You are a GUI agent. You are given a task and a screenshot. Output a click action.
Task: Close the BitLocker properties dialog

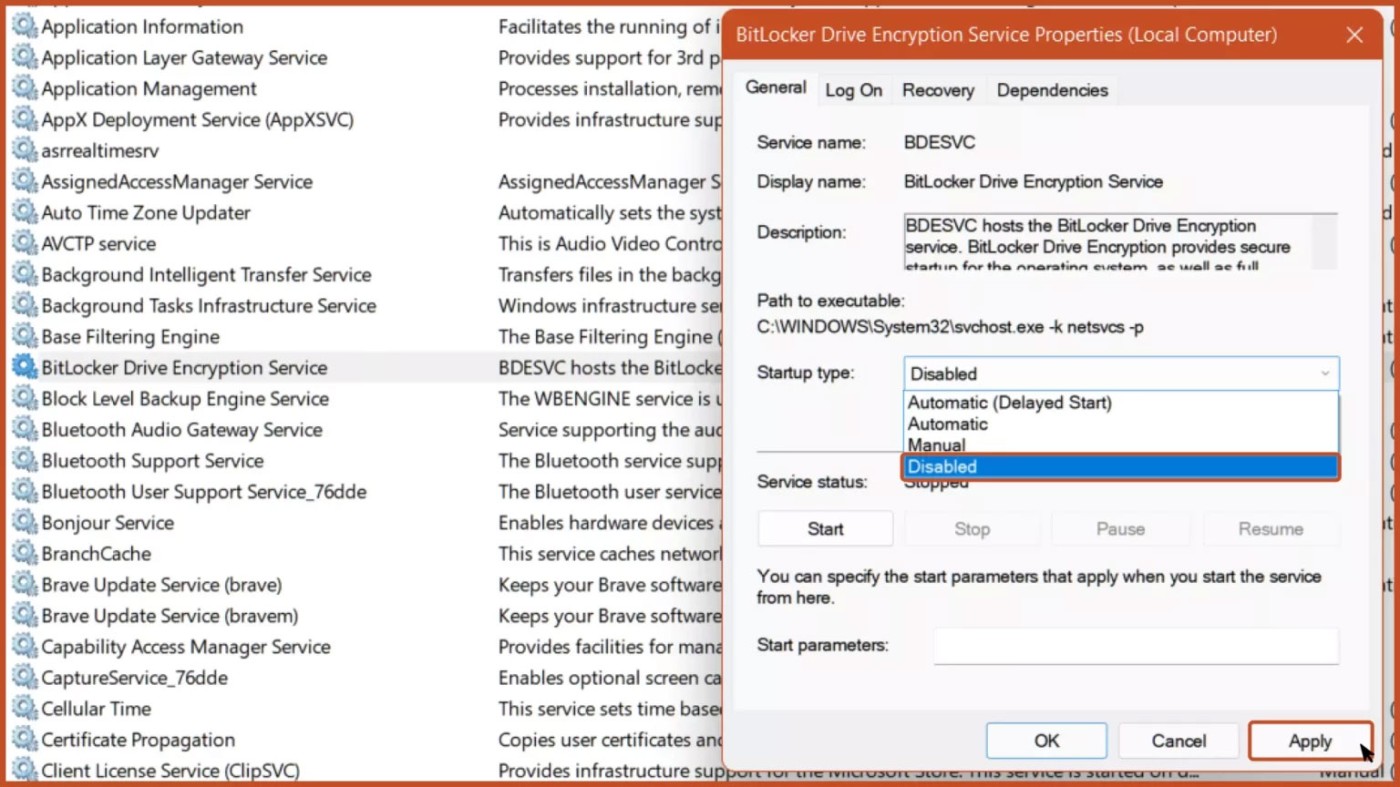point(1354,35)
